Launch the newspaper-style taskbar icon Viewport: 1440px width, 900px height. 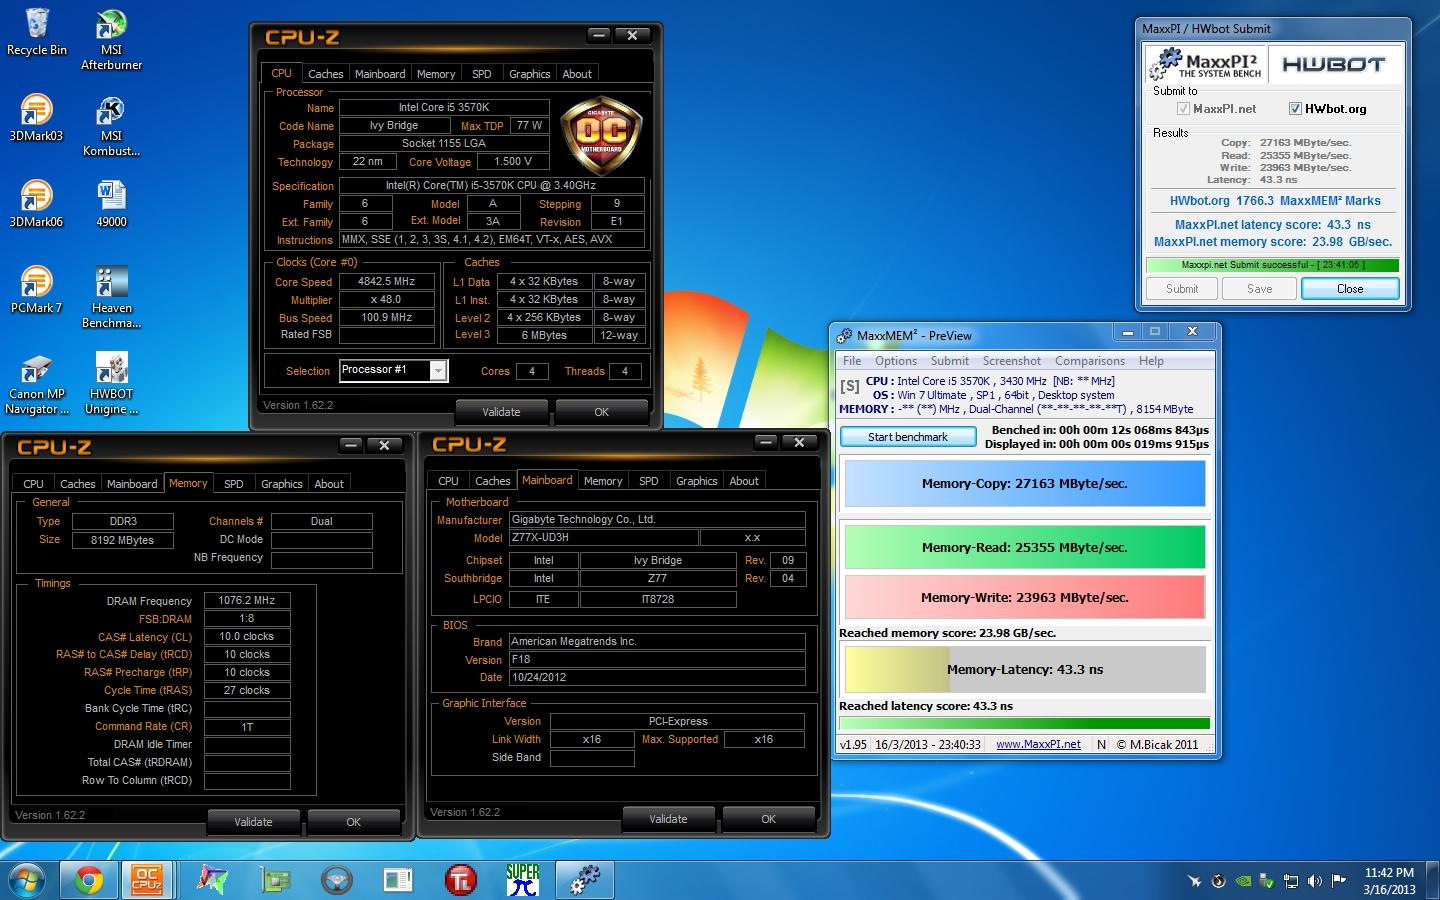(x=398, y=881)
